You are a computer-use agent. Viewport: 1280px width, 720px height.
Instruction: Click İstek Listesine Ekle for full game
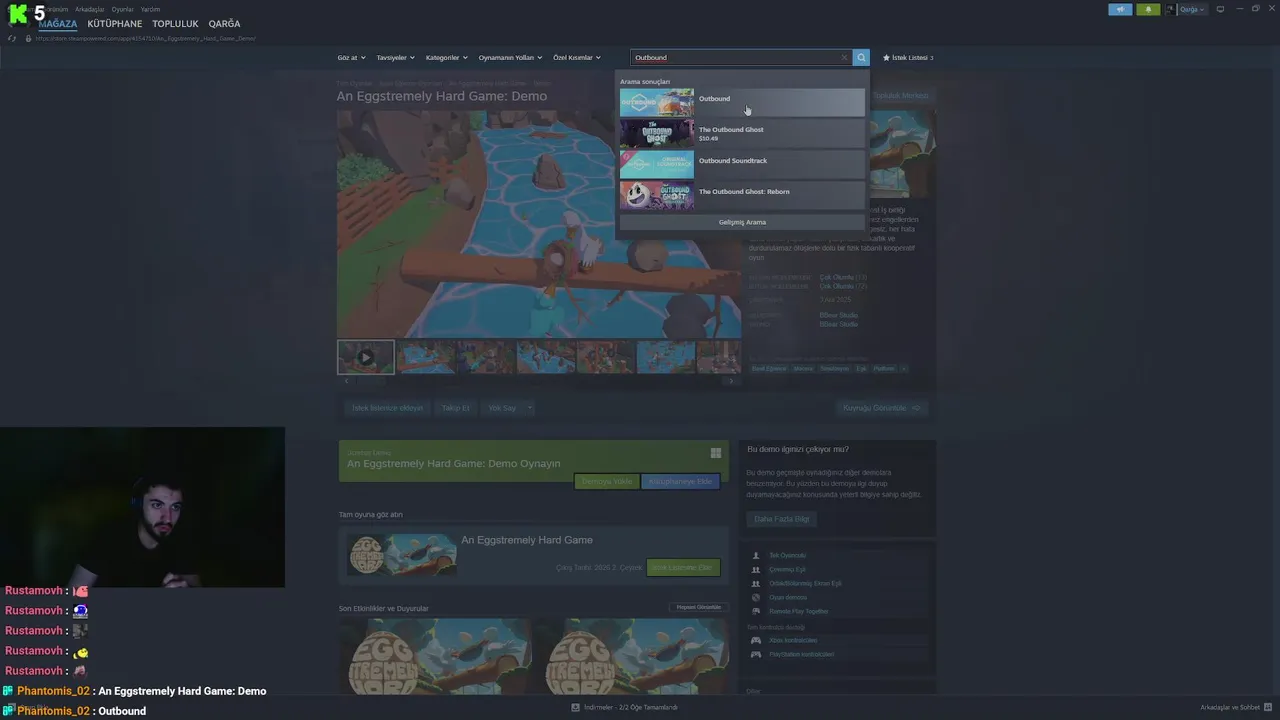point(684,567)
